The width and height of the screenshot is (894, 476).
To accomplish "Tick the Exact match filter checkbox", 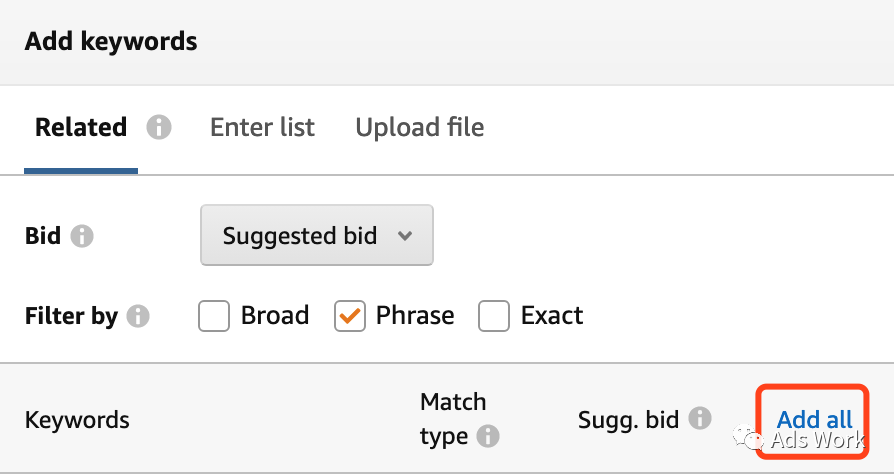I will coord(494,316).
